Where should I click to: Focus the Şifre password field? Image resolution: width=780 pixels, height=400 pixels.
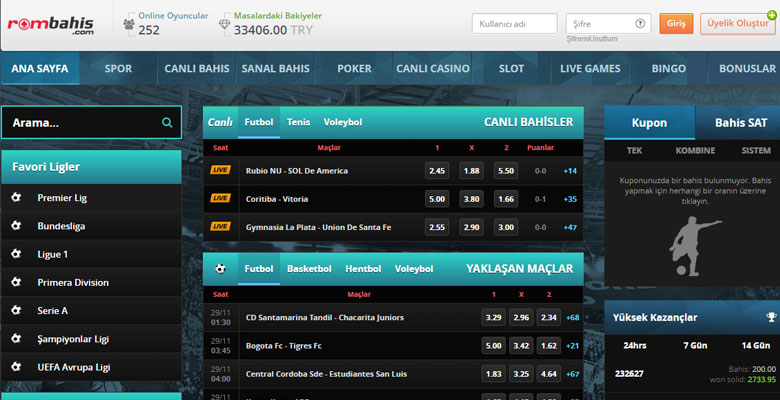click(608, 23)
